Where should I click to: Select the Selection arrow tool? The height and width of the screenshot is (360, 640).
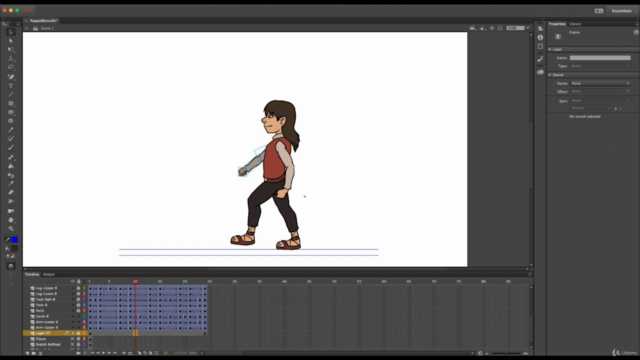tap(11, 32)
